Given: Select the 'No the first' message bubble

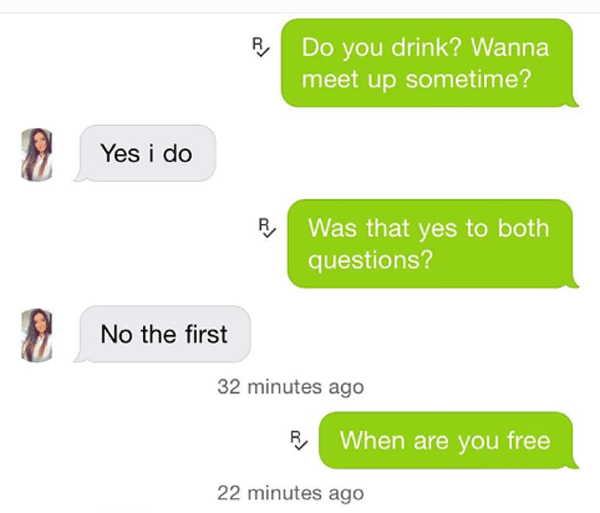Looking at the screenshot, I should coord(163,334).
